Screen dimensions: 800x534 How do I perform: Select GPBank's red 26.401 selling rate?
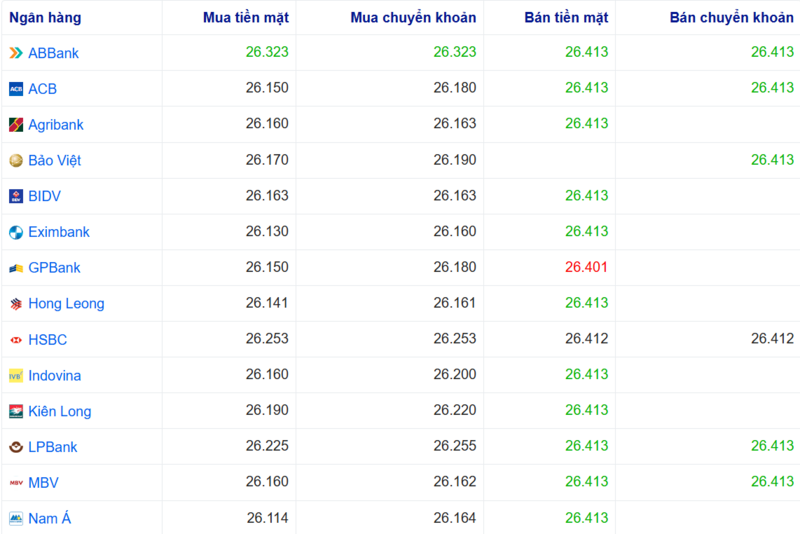pyautogui.click(x=586, y=268)
